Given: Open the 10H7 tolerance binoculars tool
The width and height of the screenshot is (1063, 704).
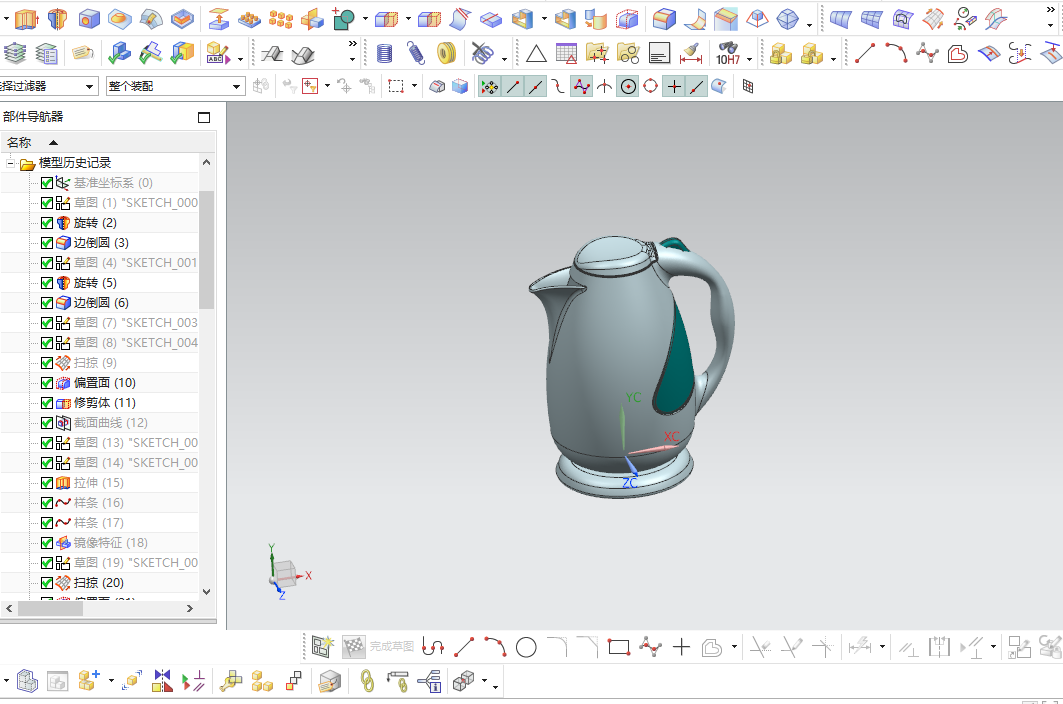Looking at the screenshot, I should 727,53.
